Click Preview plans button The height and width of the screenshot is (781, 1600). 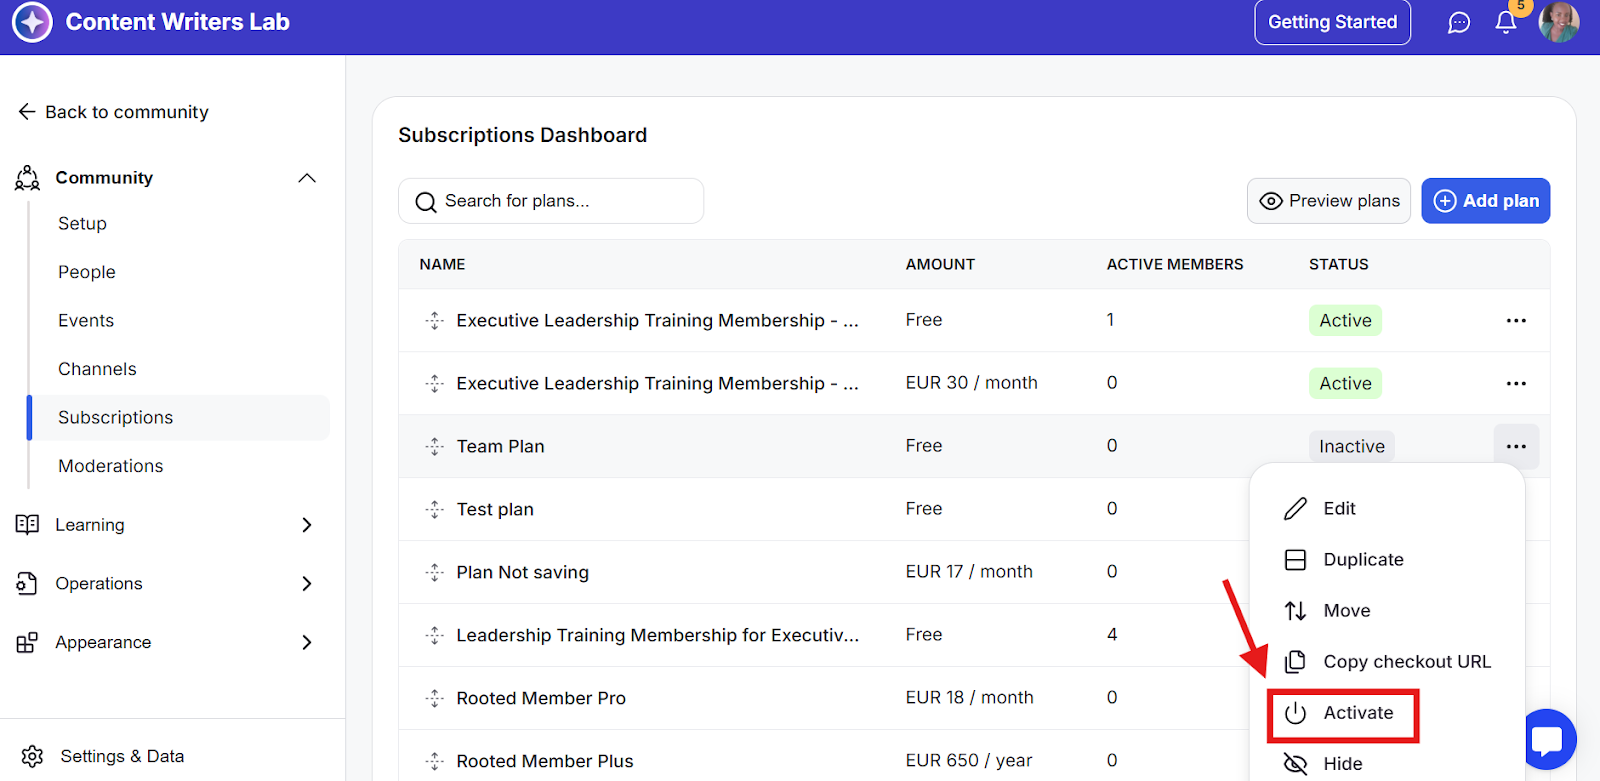(x=1328, y=201)
